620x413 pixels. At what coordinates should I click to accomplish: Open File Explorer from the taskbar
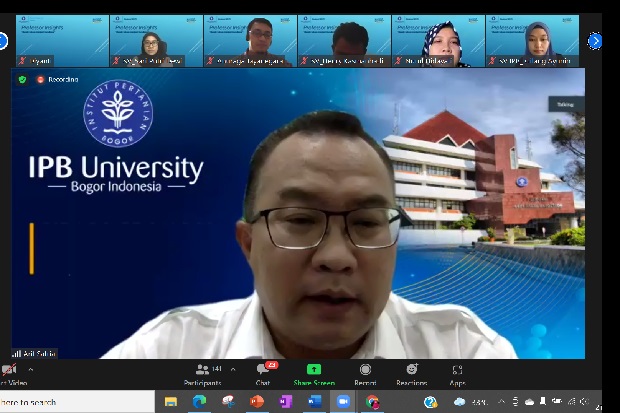171,402
